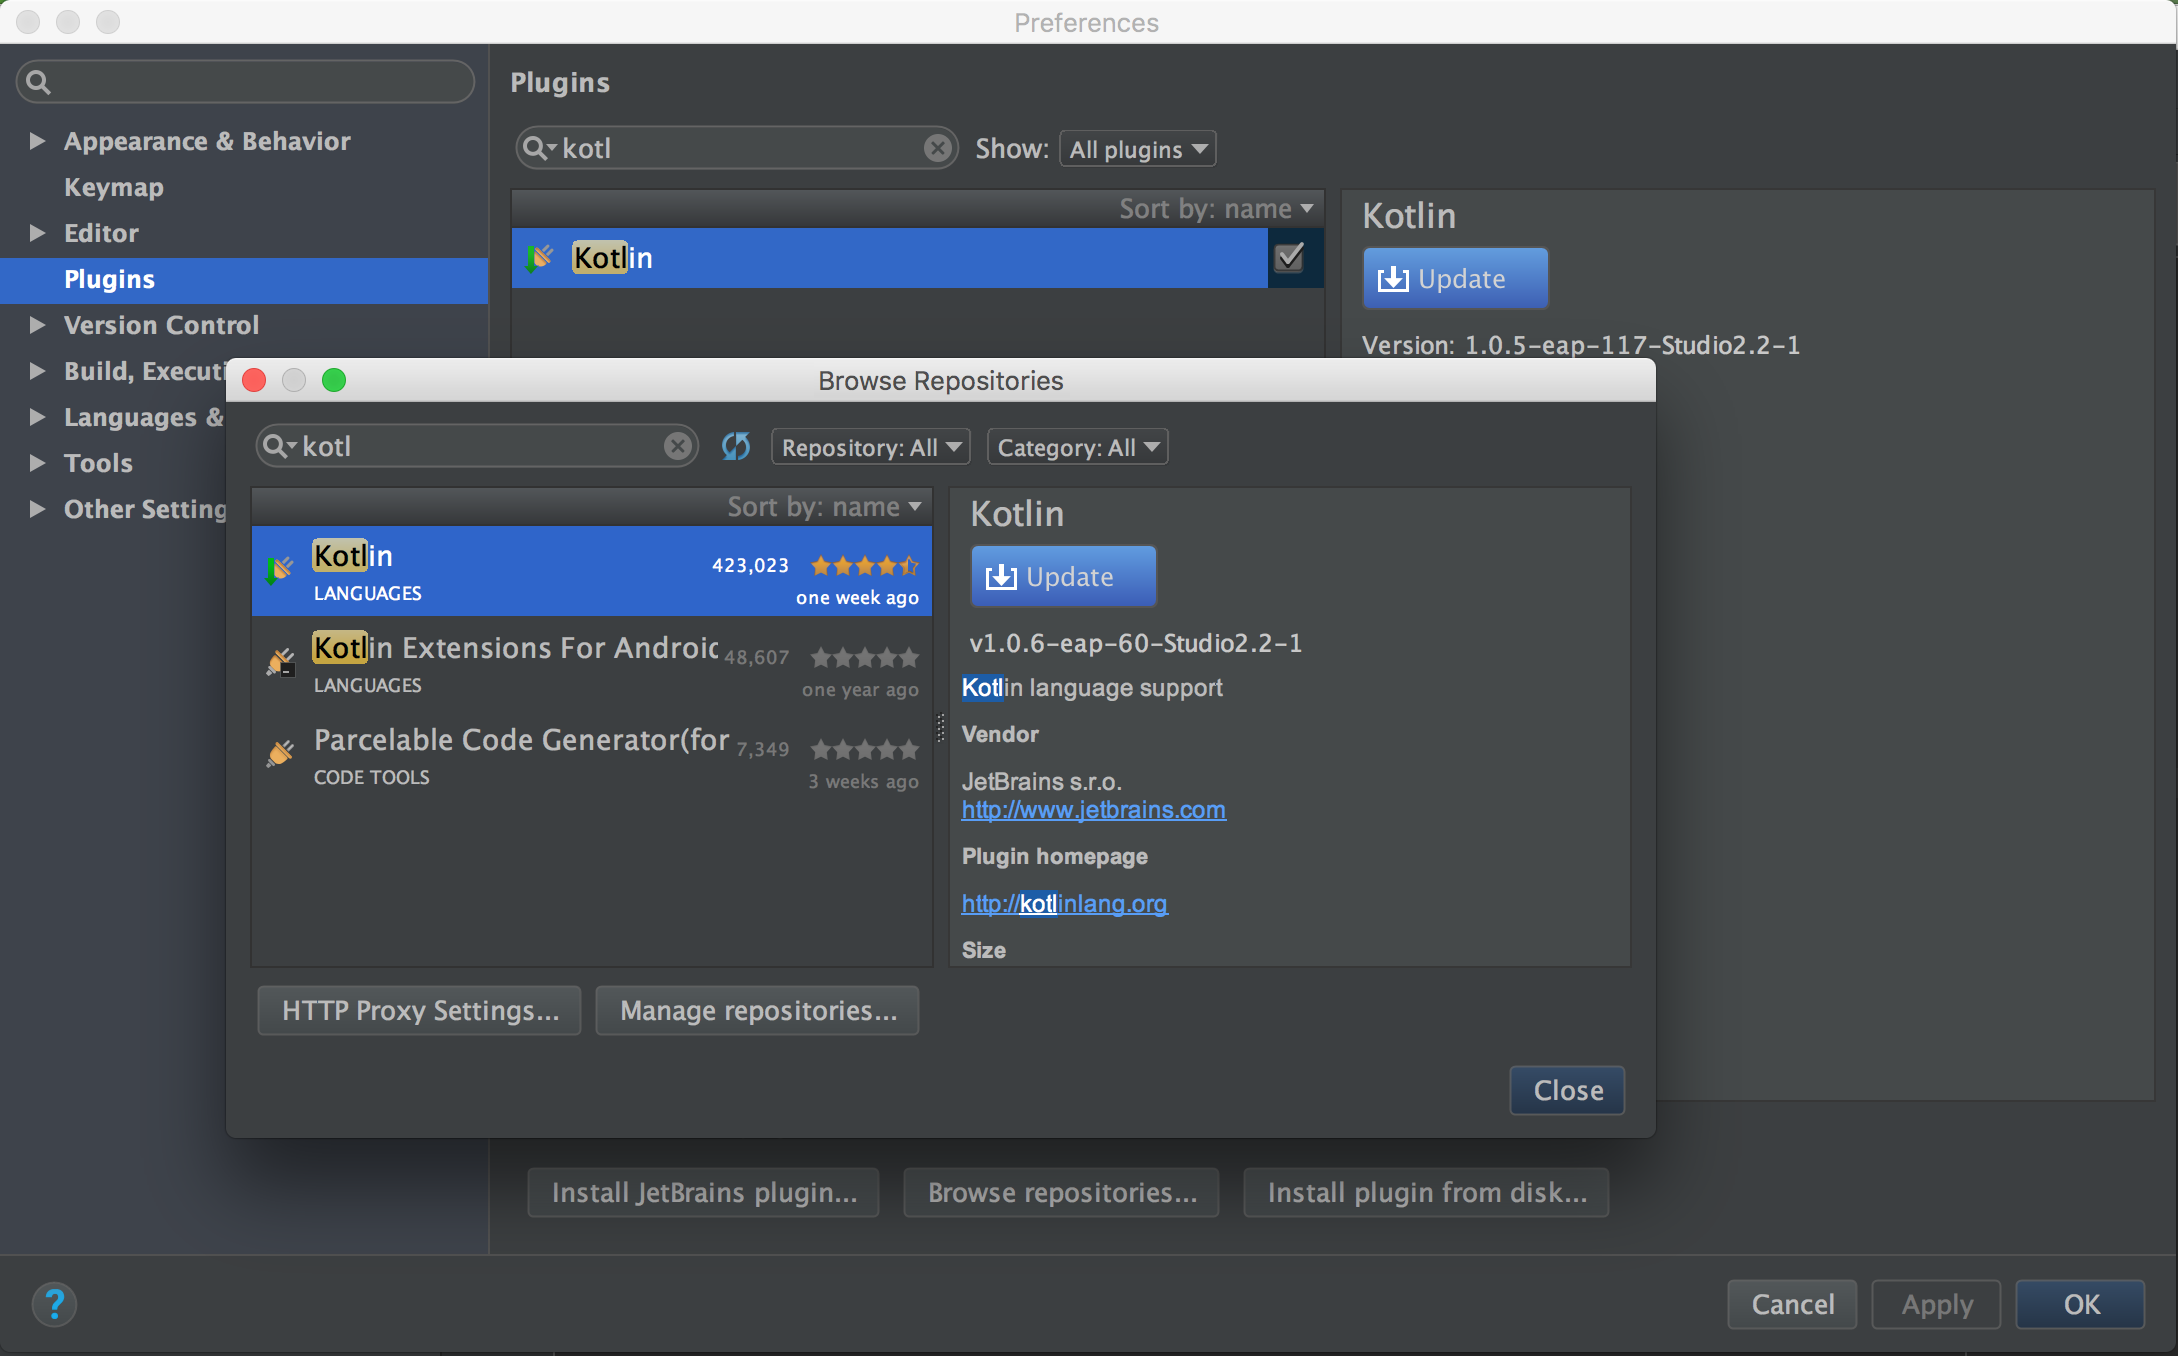
Task: Click the Kotlin plugin icon in repositories list
Action: 280,570
